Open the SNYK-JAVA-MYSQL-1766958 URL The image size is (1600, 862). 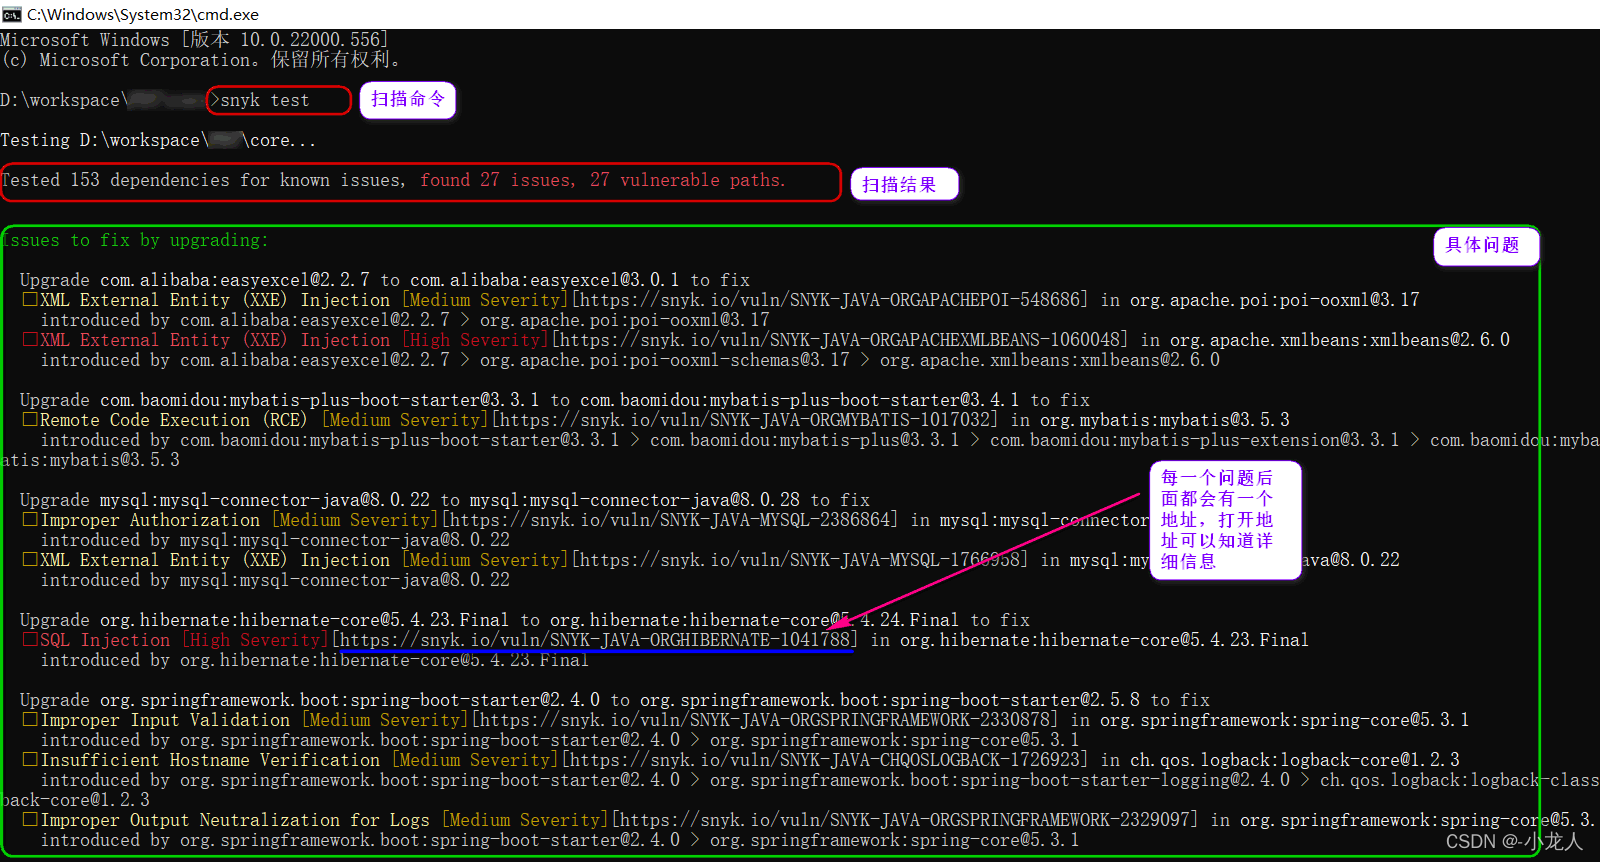(799, 560)
